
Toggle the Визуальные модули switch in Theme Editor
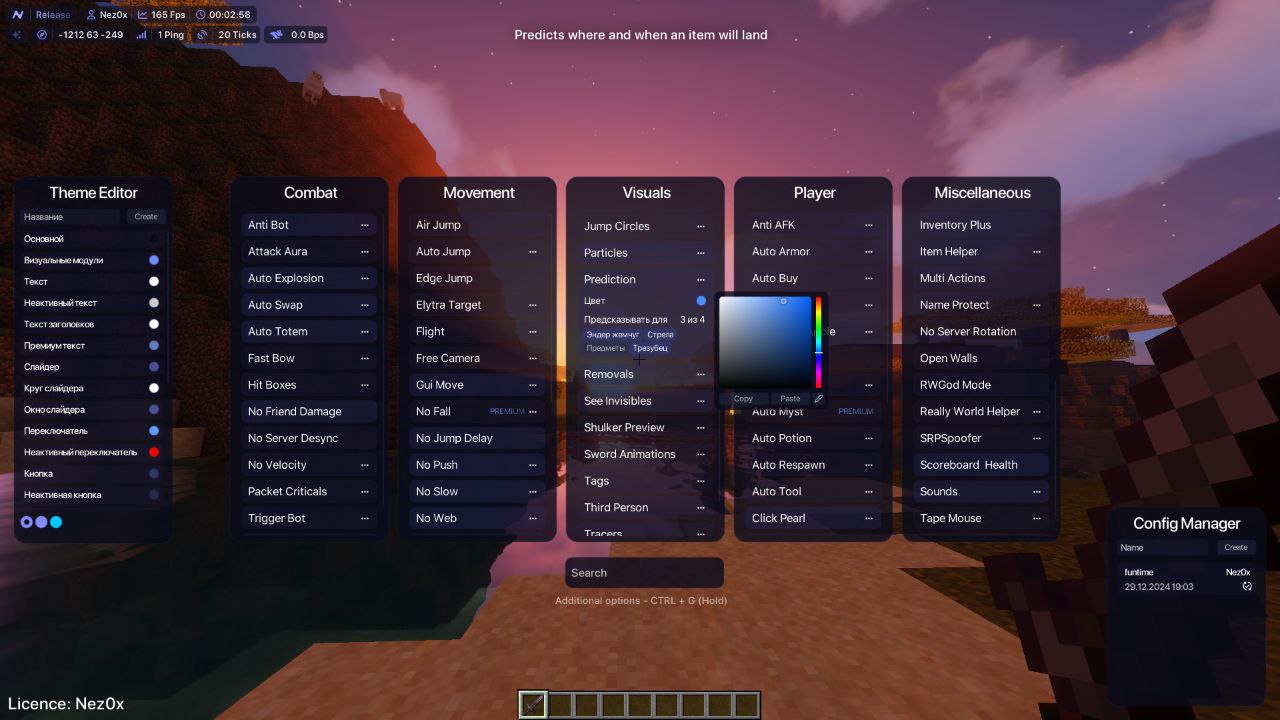click(x=152, y=258)
